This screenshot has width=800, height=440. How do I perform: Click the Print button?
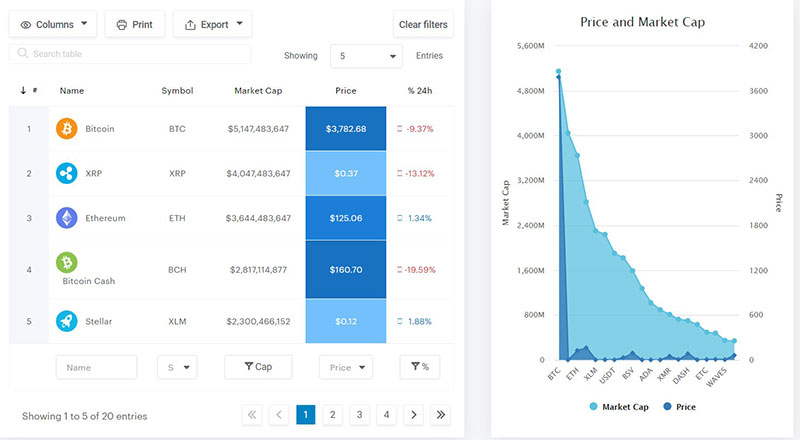(135, 25)
